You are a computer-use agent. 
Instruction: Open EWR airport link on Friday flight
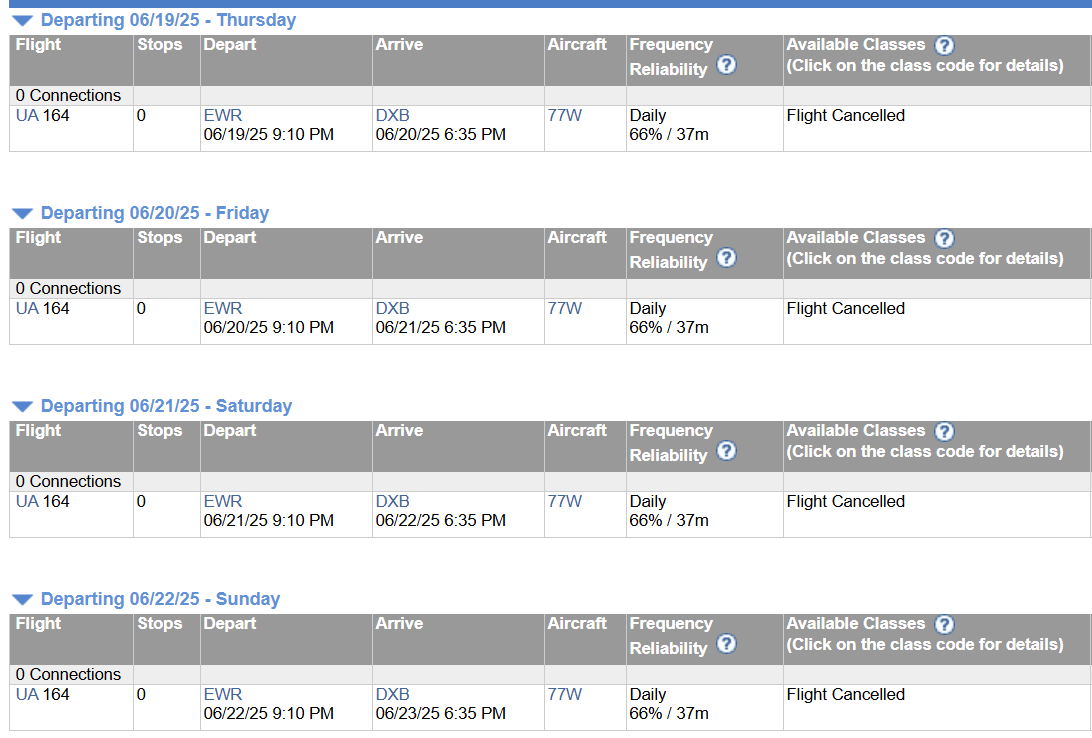(223, 308)
